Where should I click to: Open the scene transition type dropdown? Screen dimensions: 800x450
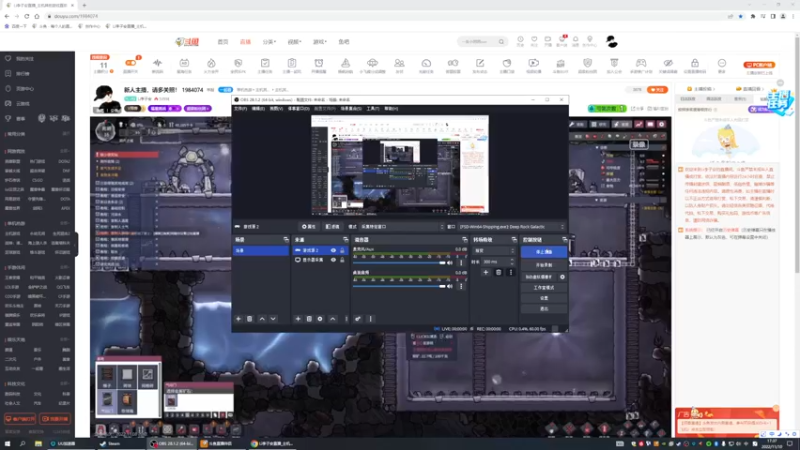click(494, 251)
